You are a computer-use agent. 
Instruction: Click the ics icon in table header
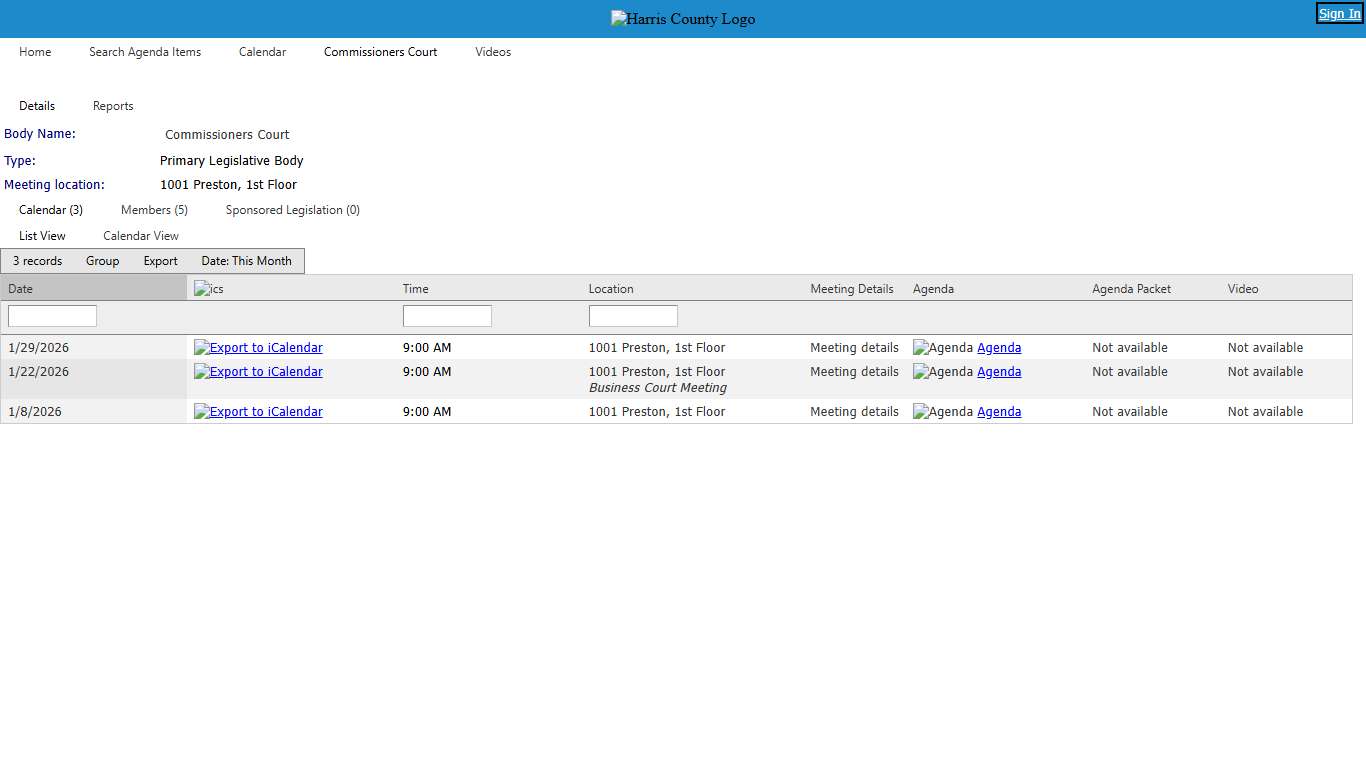pyautogui.click(x=209, y=289)
